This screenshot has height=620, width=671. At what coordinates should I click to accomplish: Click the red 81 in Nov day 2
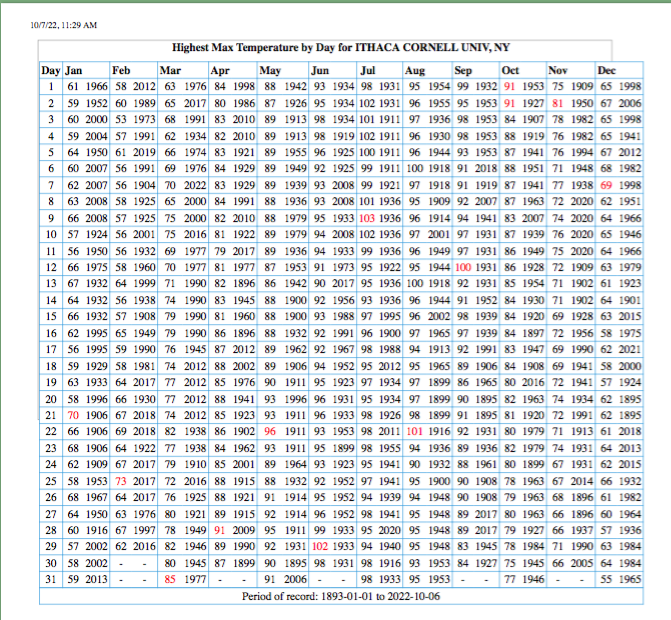point(558,104)
